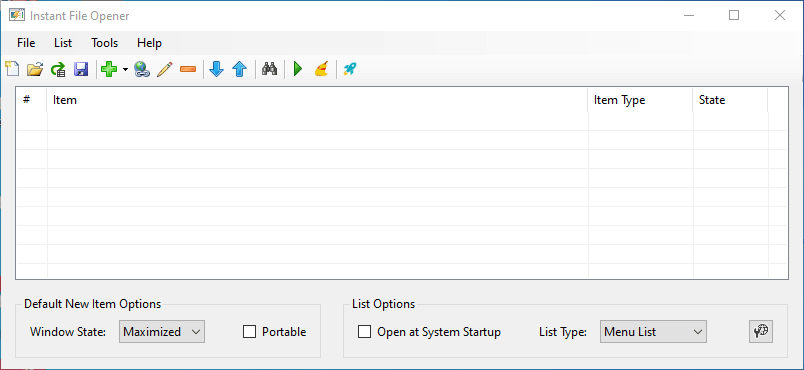
Task: Move the item down with the blue down arrow
Action: 217,69
